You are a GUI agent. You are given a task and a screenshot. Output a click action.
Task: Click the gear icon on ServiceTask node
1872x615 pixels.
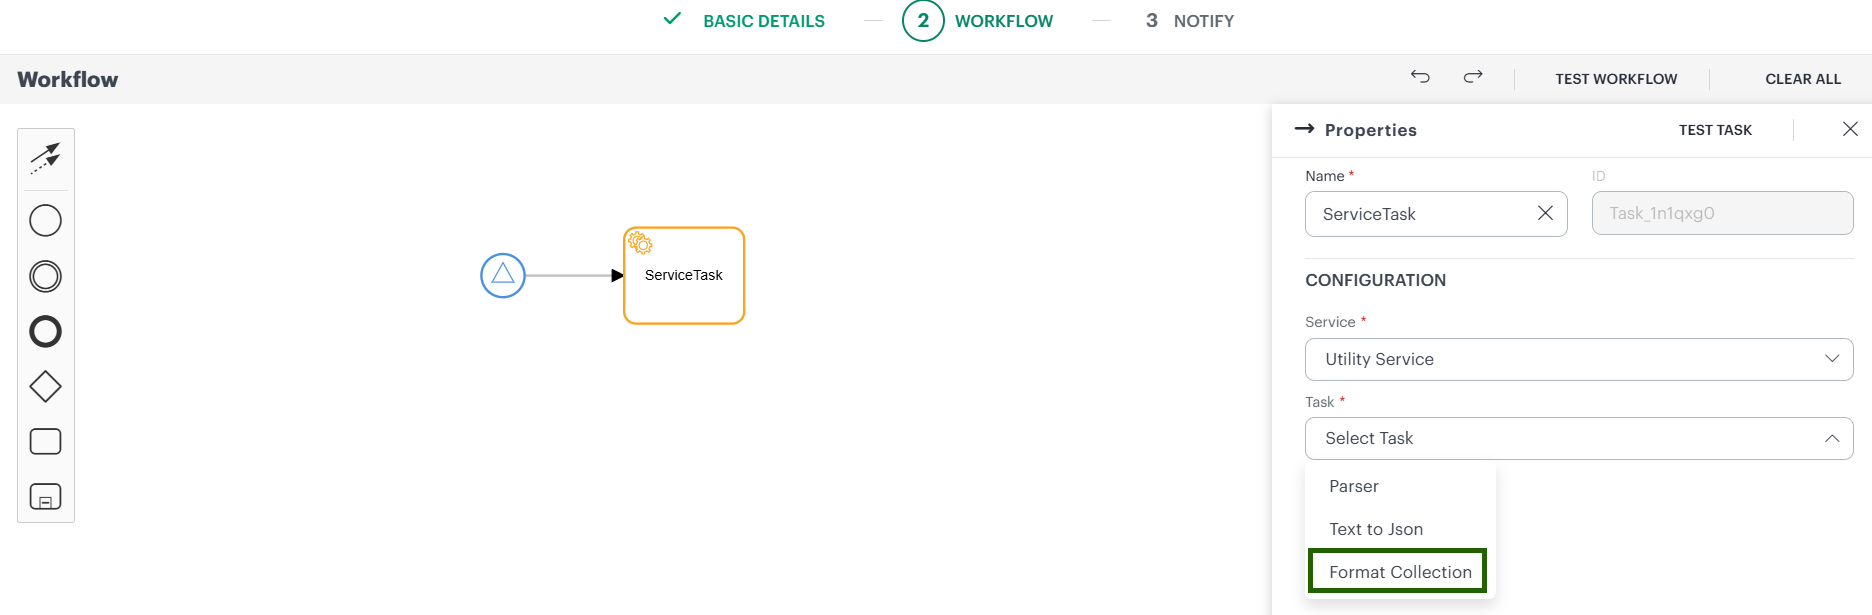640,243
